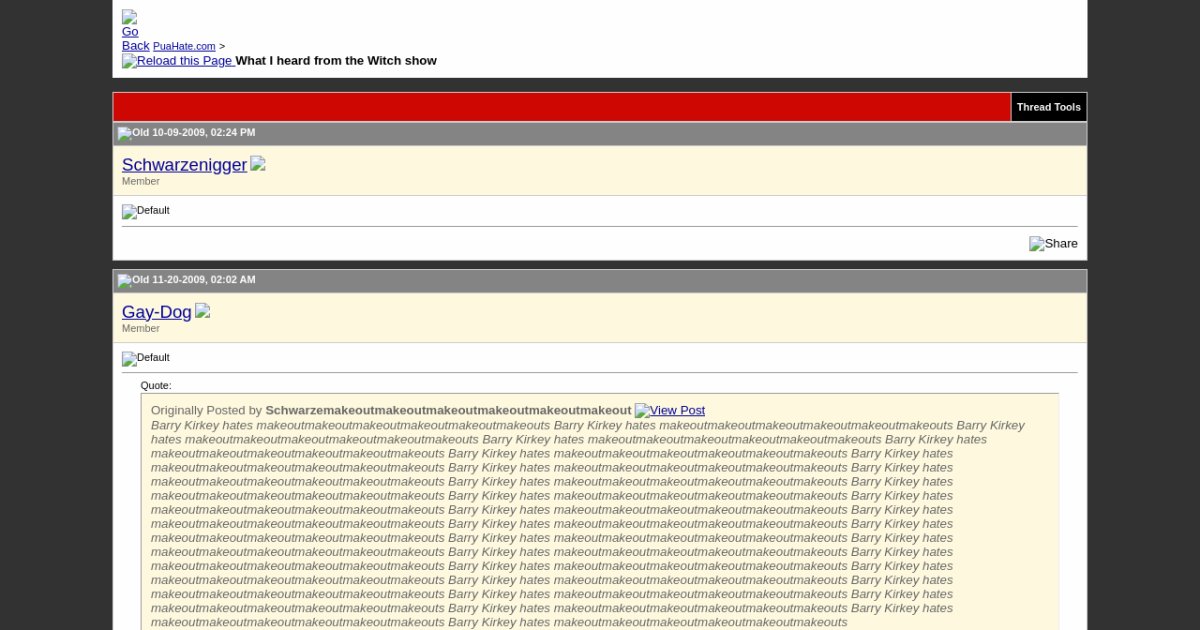Click the Reload this Page icon
This screenshot has width=1200, height=630.
[128, 61]
